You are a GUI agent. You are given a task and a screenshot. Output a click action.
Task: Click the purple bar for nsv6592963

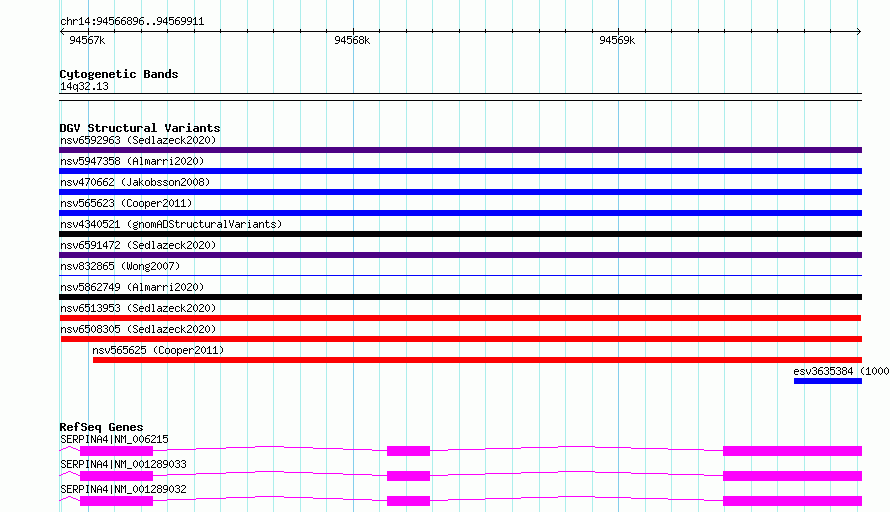460,150
